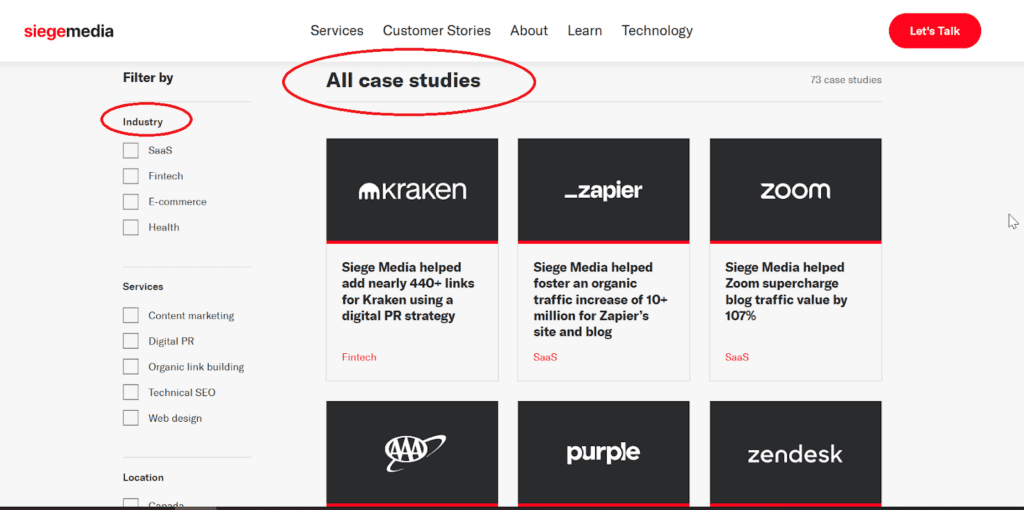This screenshot has height=510, width=1024.
Task: Enable the E-commerce filter checkbox
Action: tap(131, 202)
